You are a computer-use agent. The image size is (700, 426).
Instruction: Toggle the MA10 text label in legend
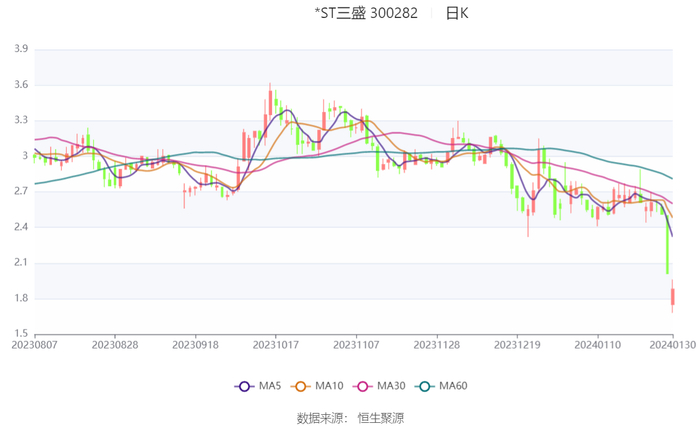coord(331,386)
